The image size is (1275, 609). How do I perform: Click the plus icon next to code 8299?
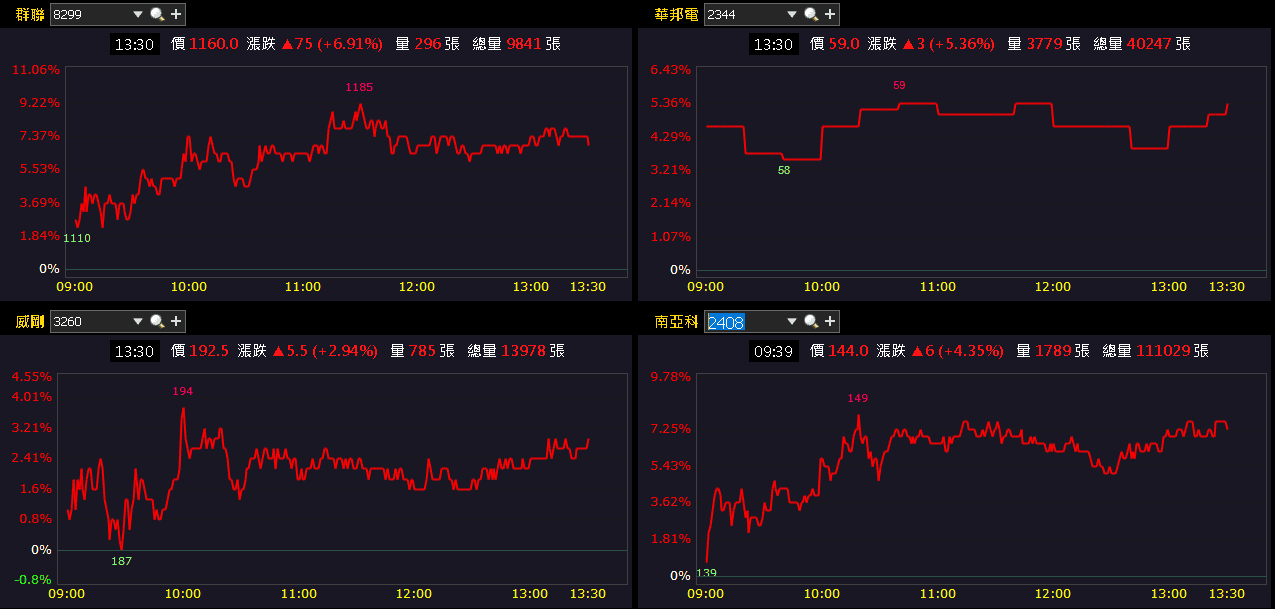[x=176, y=14]
